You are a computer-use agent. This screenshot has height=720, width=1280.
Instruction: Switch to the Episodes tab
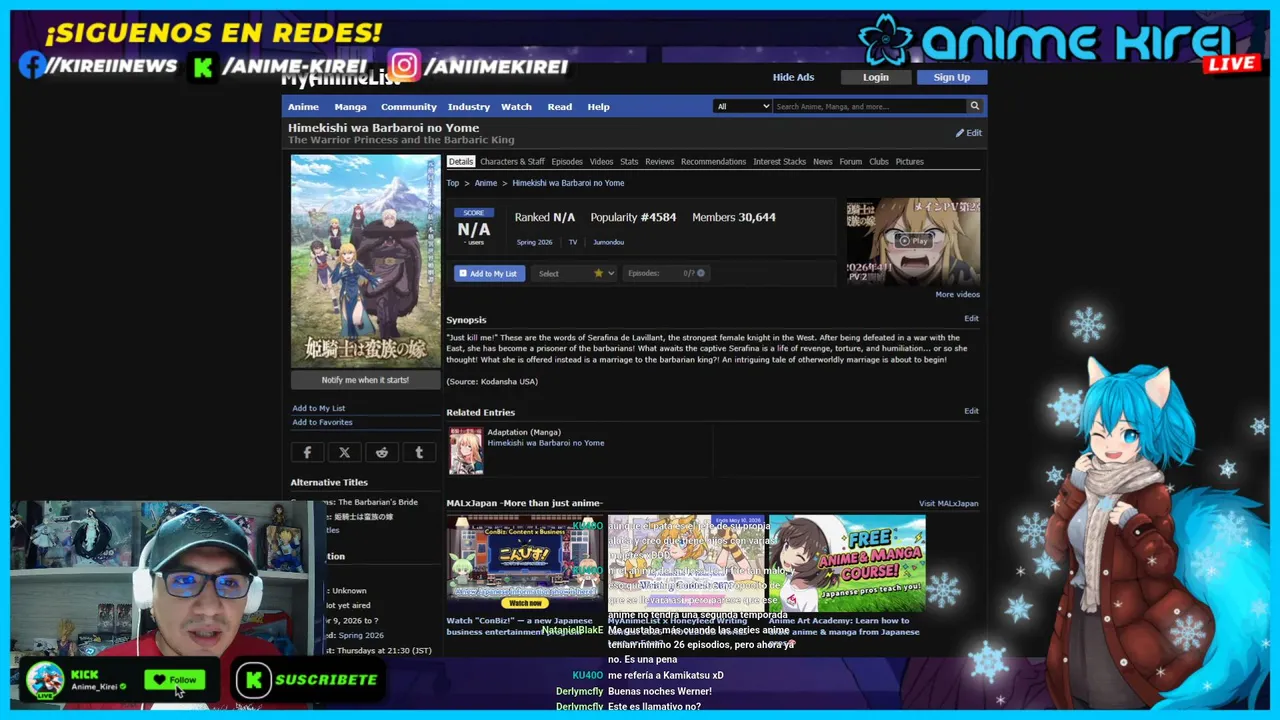(567, 162)
